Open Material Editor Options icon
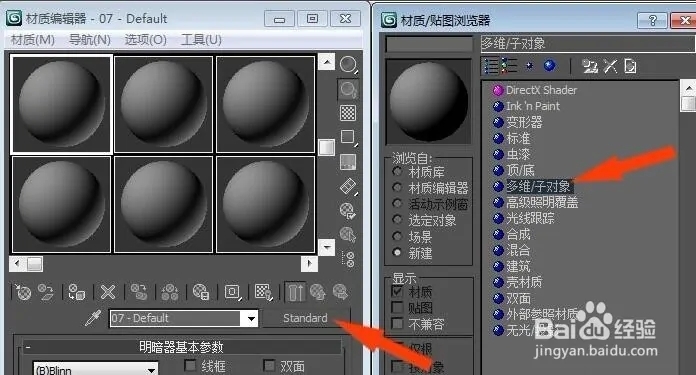The width and height of the screenshot is (696, 375). pos(348,210)
